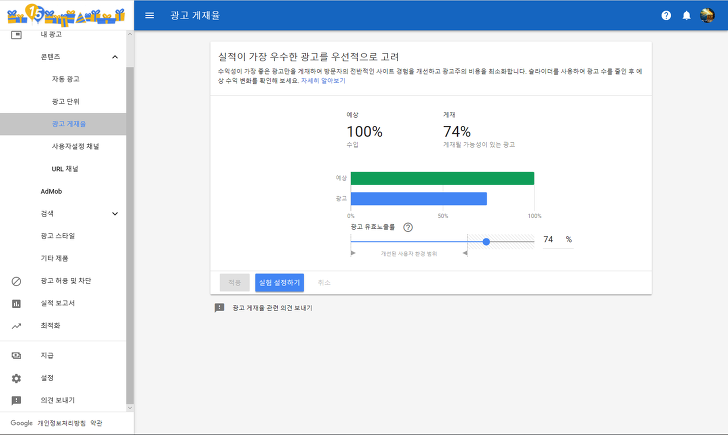Open the 약관 footer link
The image size is (728, 435).
click(96, 423)
